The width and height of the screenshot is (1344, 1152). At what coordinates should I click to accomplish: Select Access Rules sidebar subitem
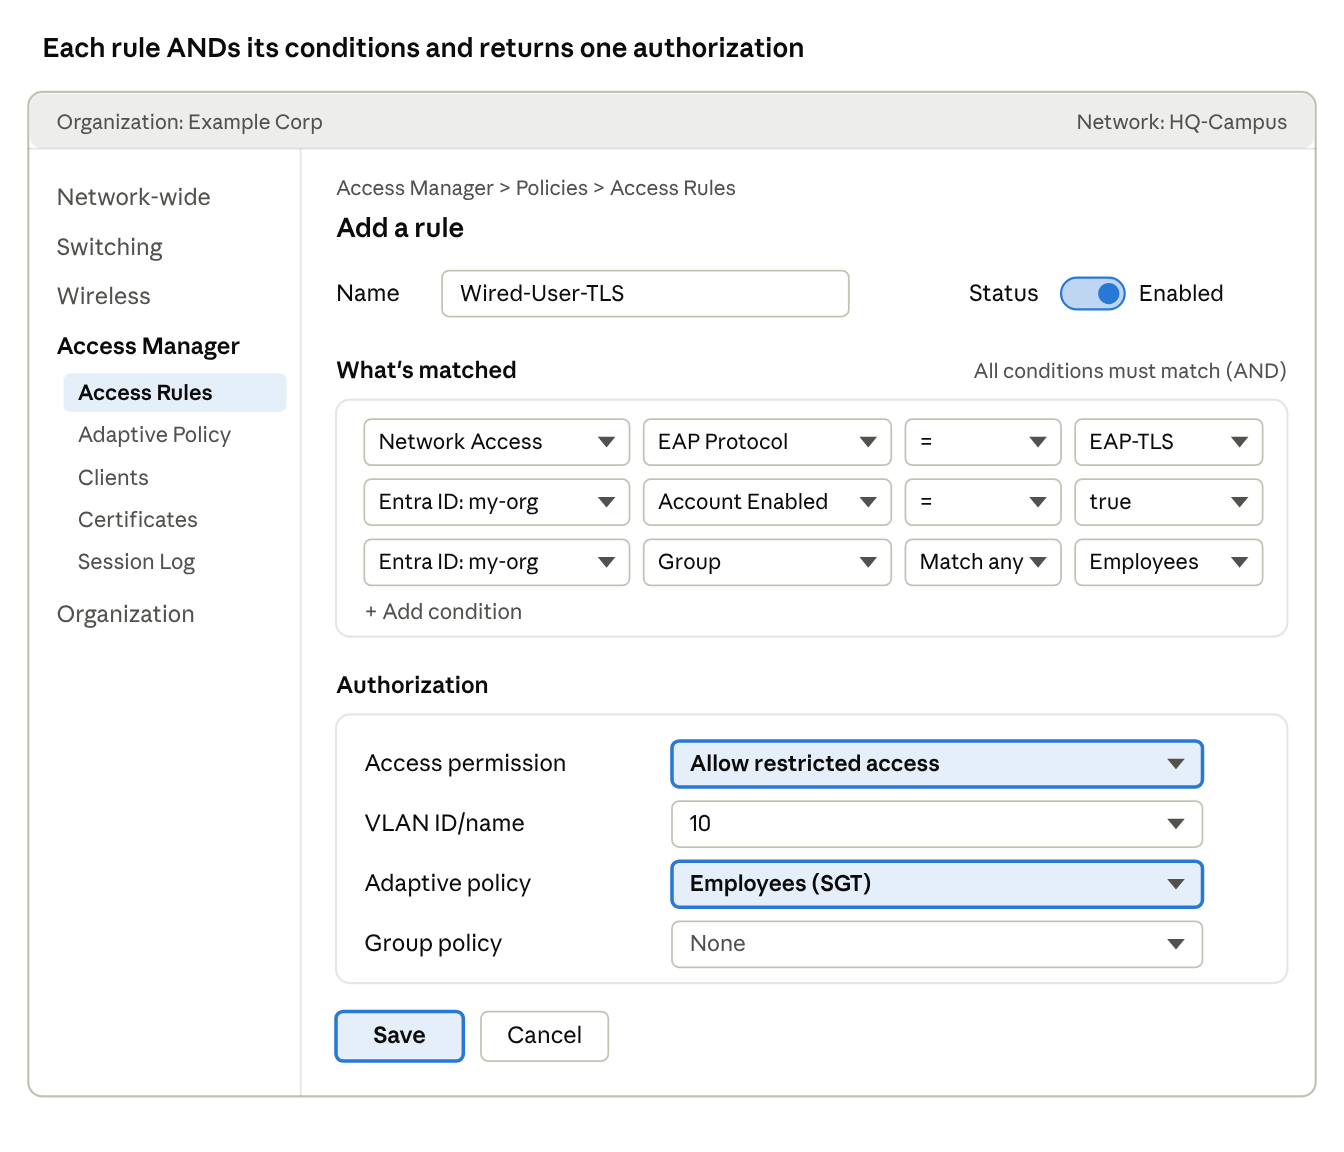click(175, 393)
